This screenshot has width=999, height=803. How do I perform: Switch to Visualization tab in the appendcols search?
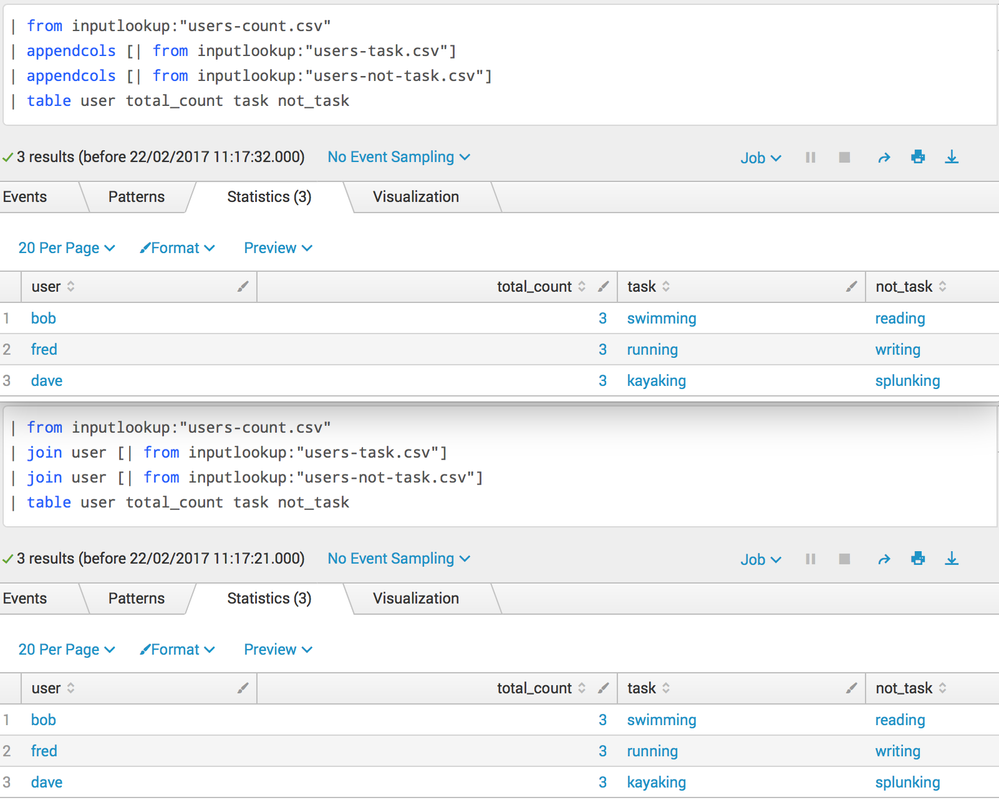[416, 197]
